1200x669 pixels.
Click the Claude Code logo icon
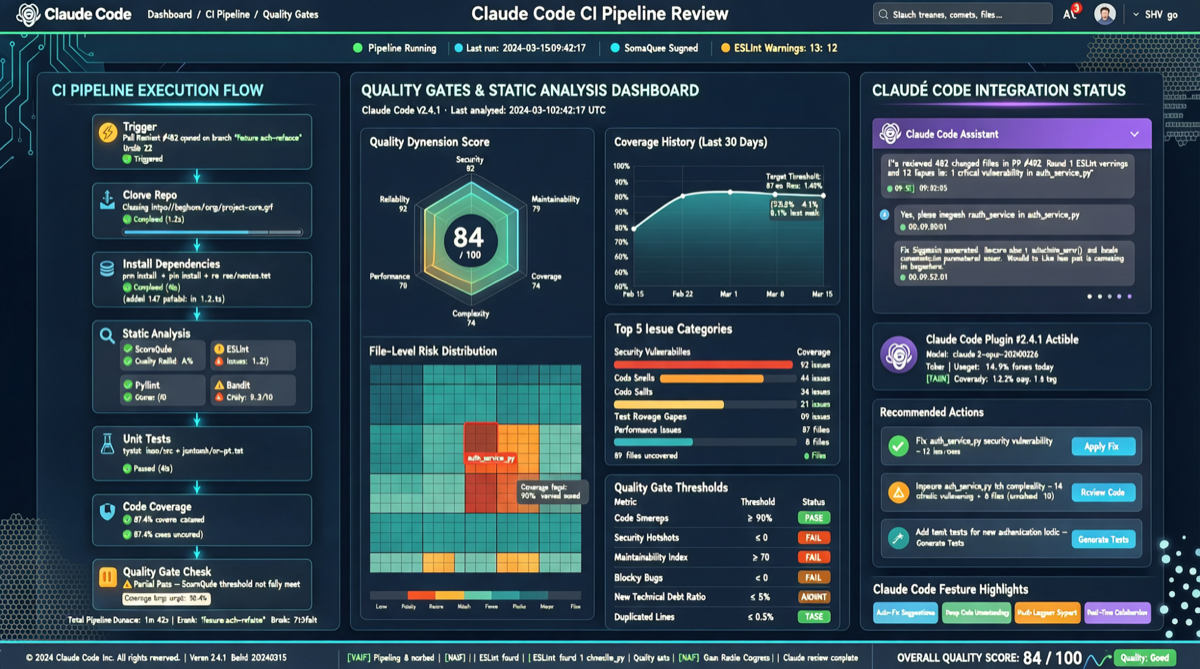pyautogui.click(x=28, y=15)
